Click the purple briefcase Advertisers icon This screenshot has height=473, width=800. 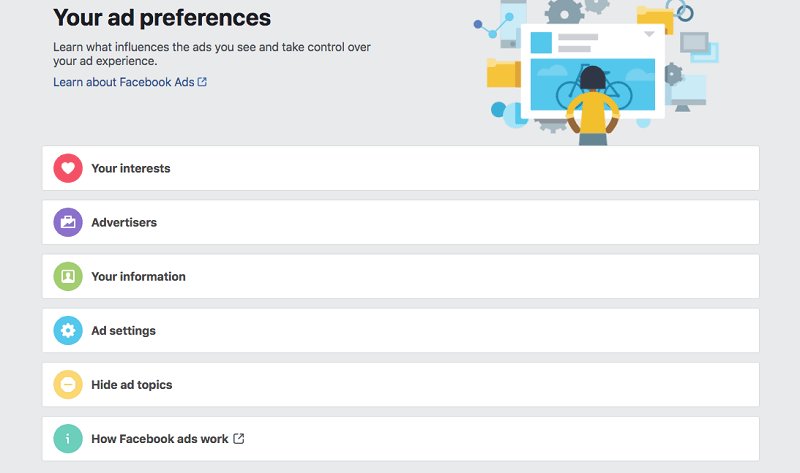point(68,222)
